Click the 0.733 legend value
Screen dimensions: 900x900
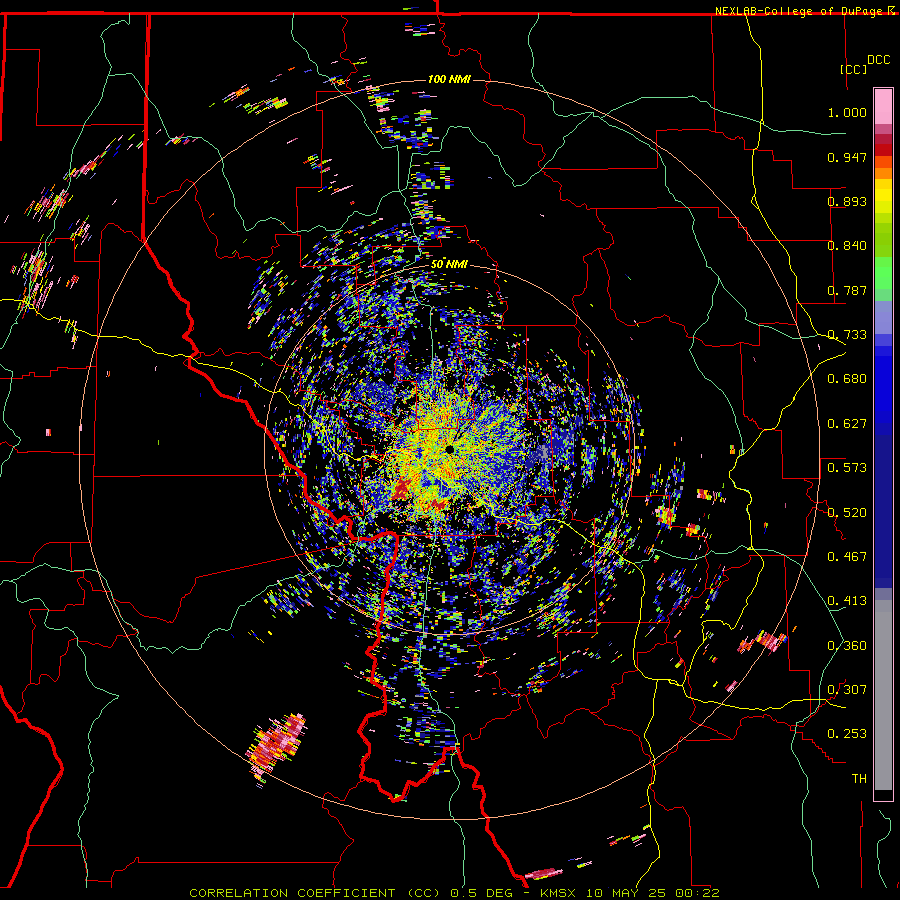pyautogui.click(x=847, y=335)
